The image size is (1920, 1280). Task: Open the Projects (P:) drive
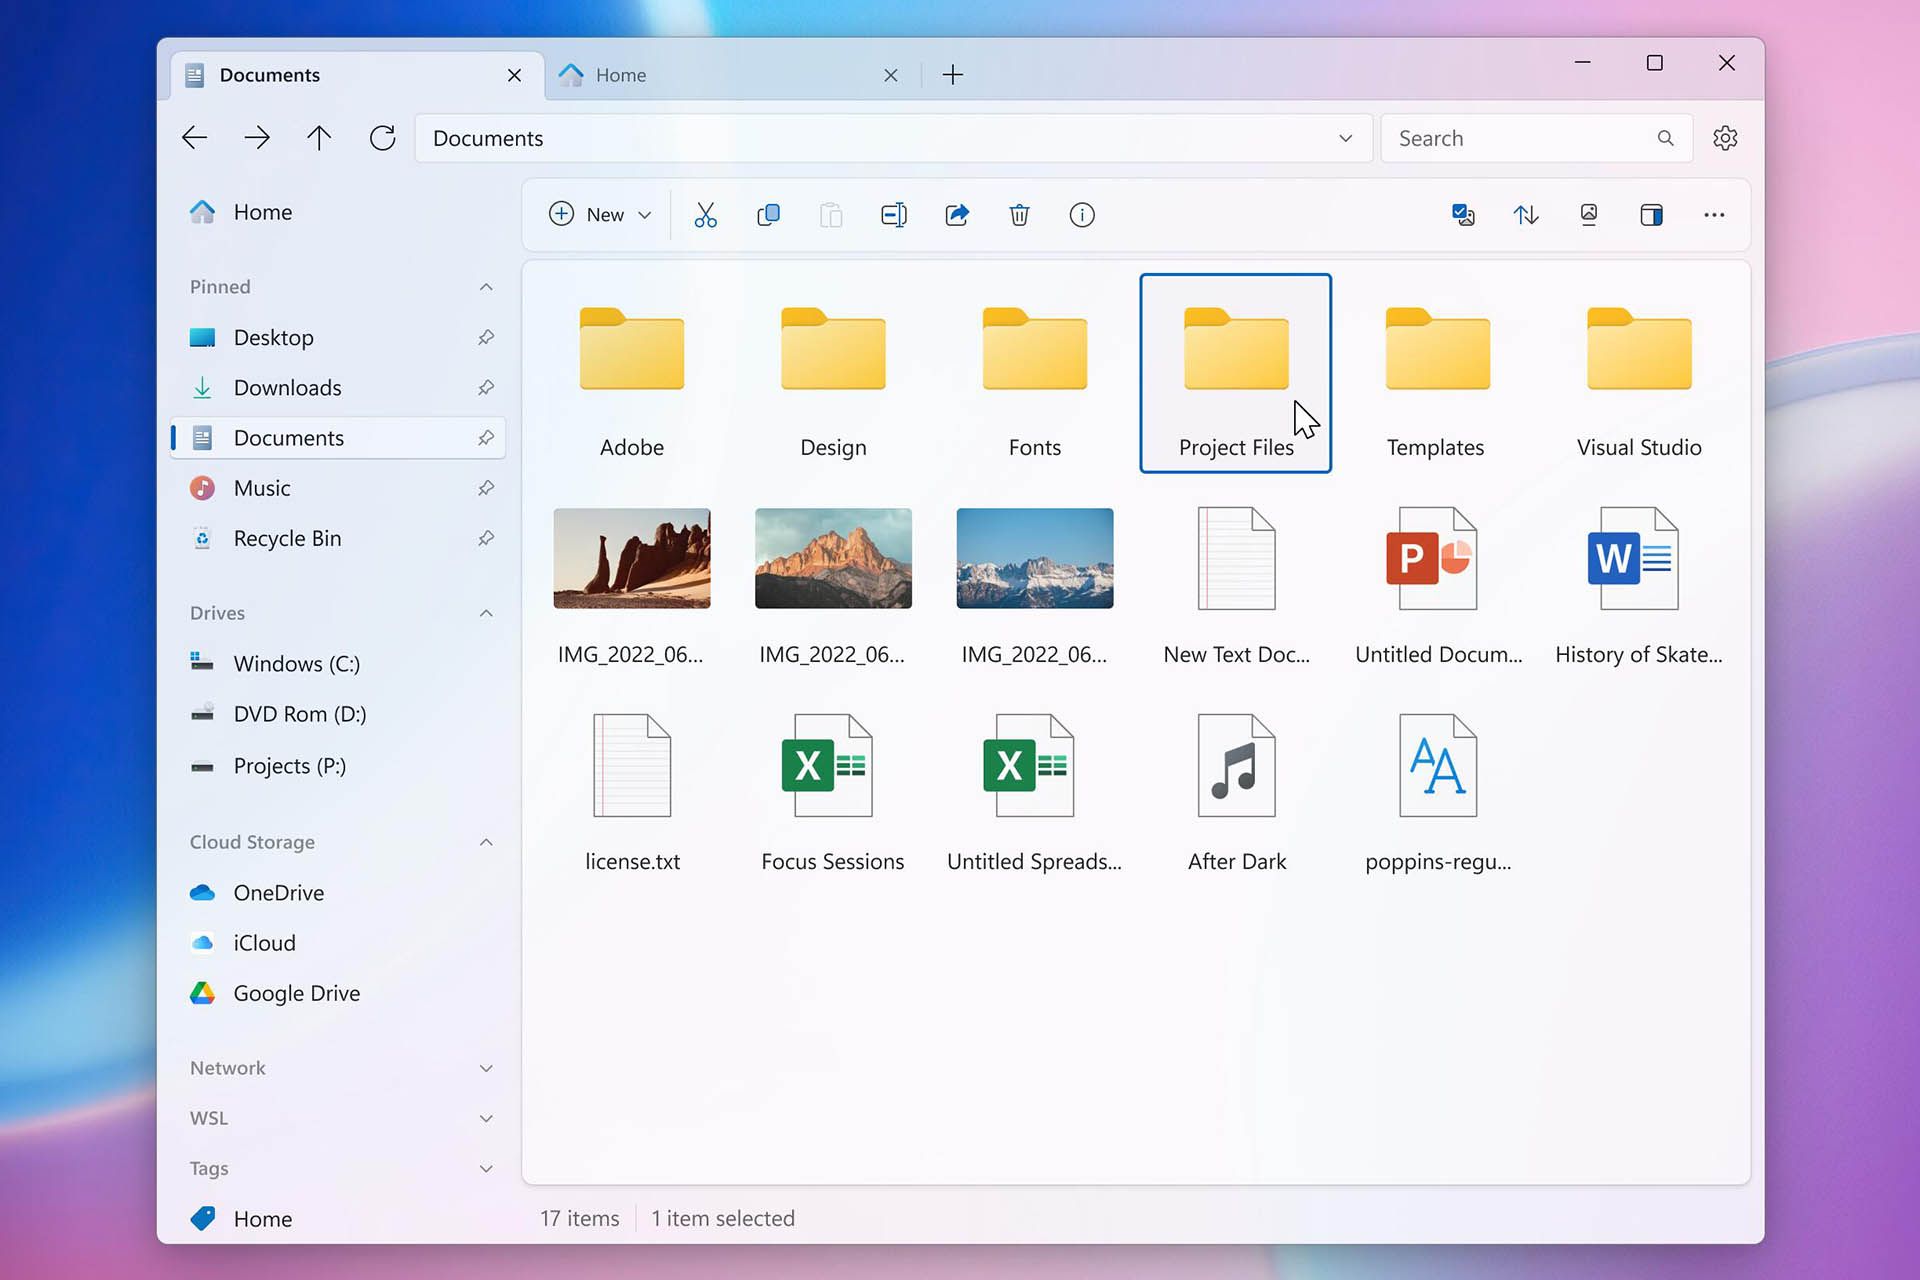coord(337,766)
